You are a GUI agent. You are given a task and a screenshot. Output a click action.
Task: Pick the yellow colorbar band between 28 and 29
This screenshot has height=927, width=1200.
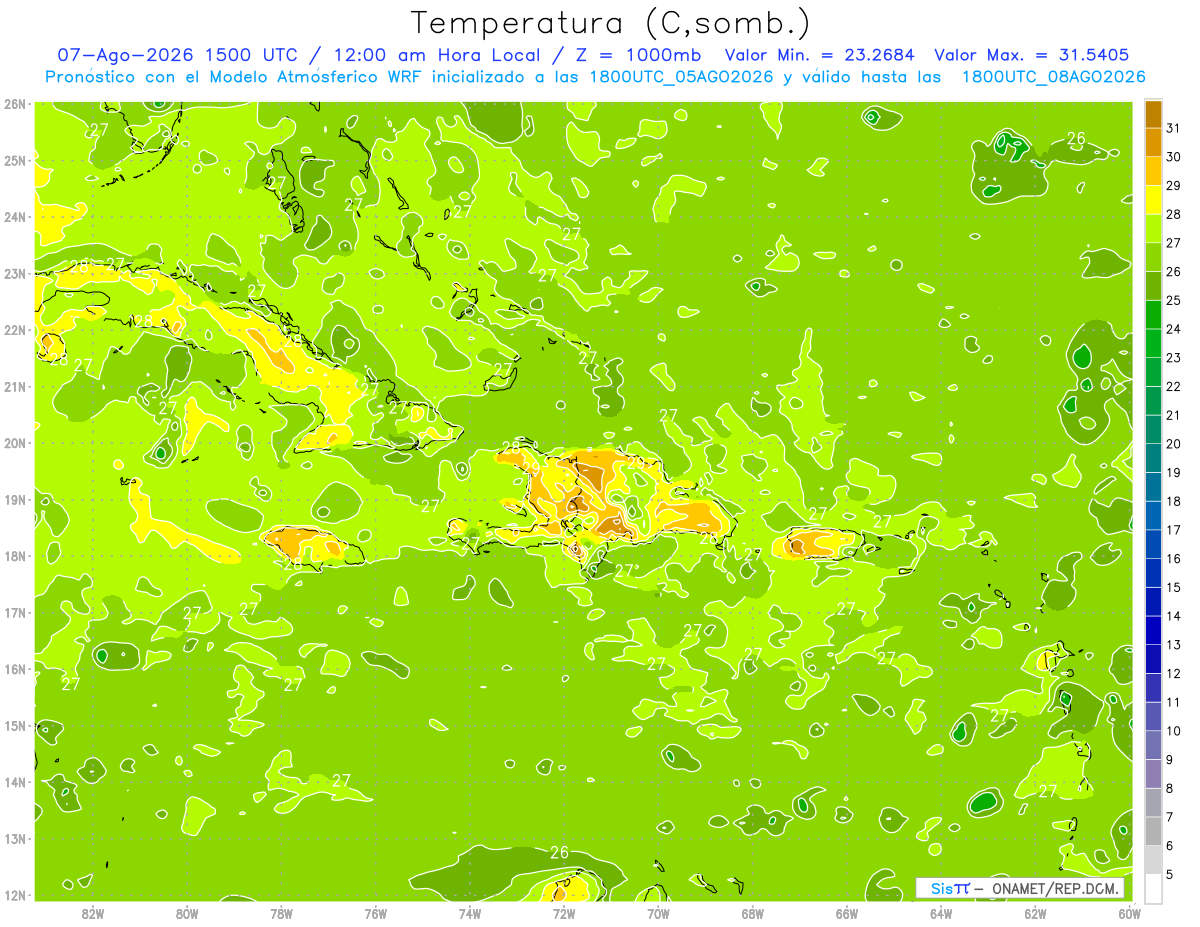[x=1153, y=200]
